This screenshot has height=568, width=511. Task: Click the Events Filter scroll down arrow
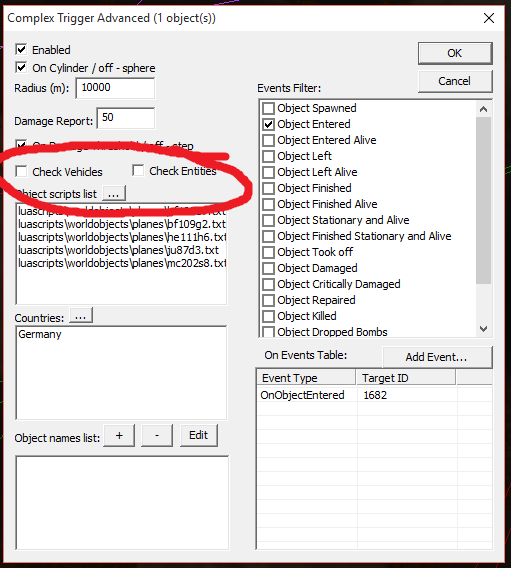click(x=483, y=329)
